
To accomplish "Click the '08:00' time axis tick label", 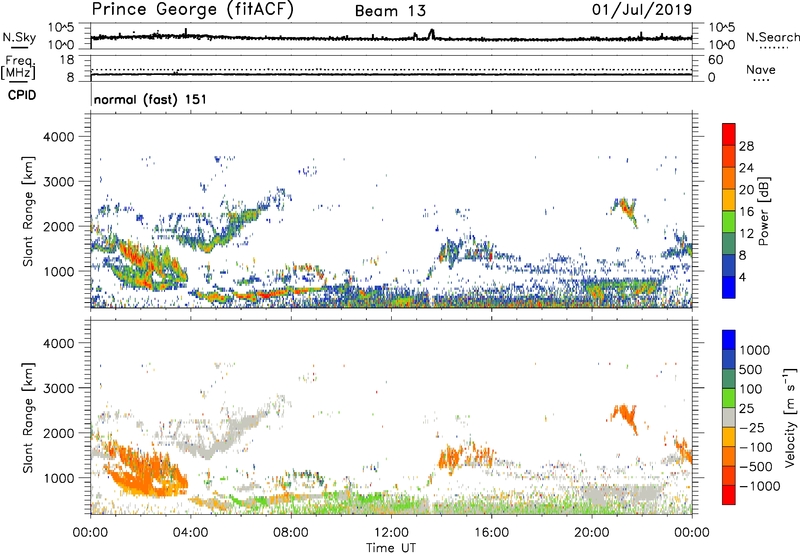I will pos(291,533).
